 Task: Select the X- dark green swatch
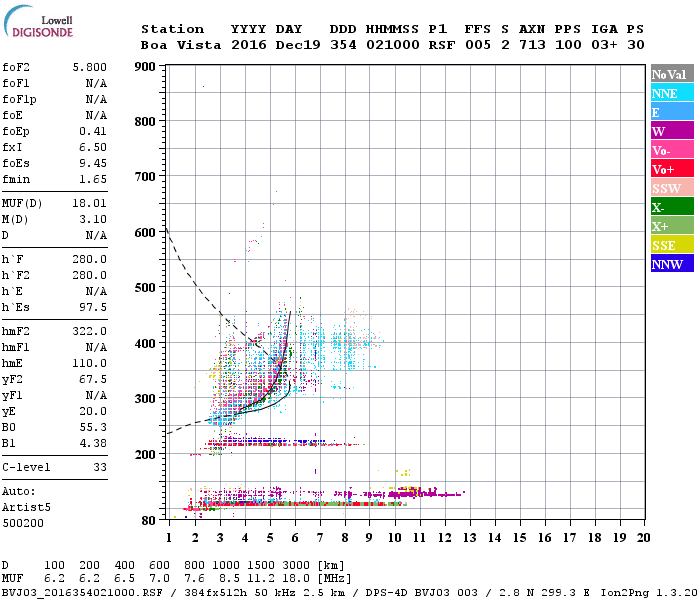(x=672, y=207)
